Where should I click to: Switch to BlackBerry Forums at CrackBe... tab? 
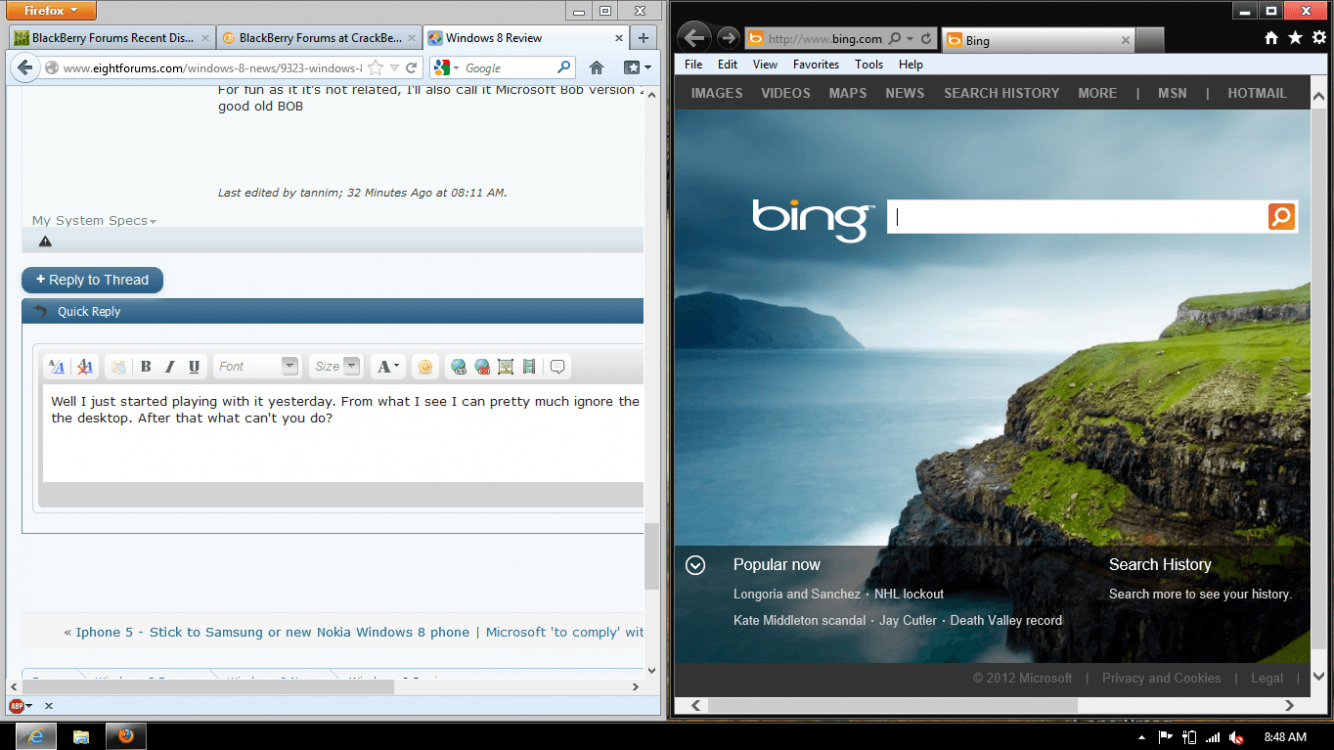[x=317, y=38]
